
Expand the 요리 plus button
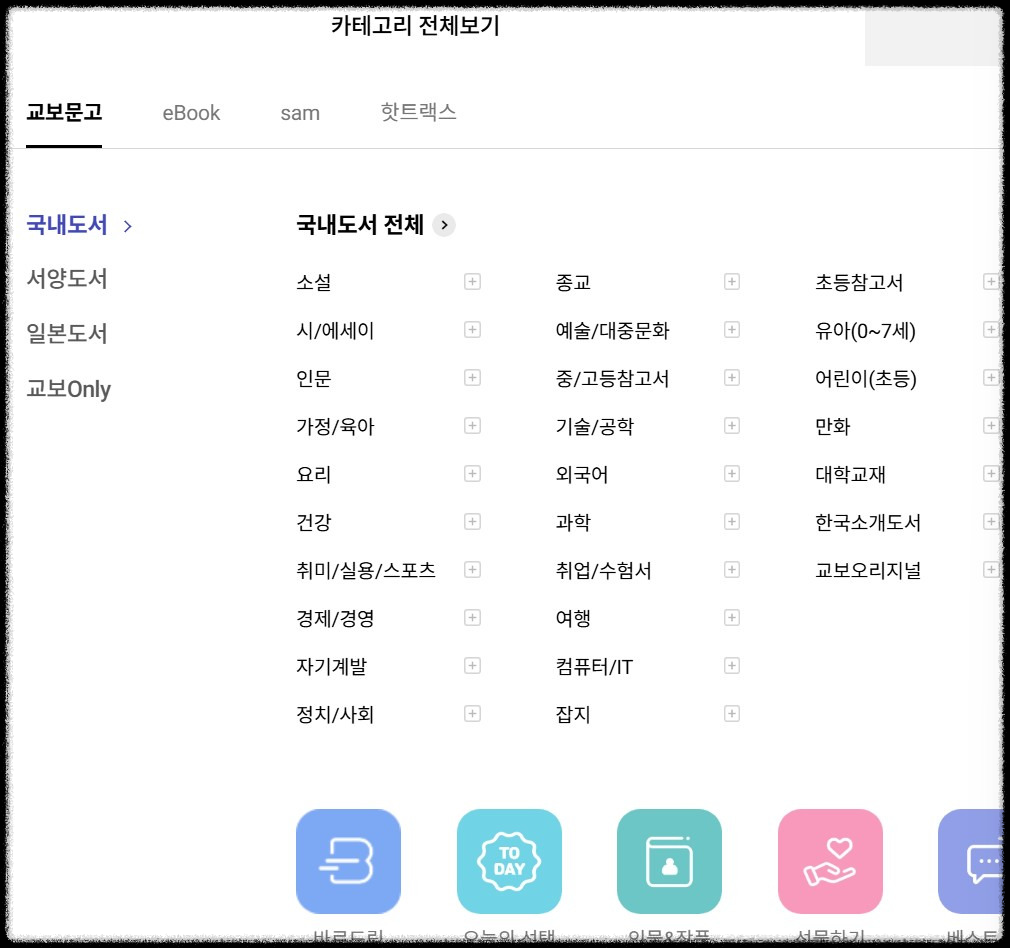point(472,474)
